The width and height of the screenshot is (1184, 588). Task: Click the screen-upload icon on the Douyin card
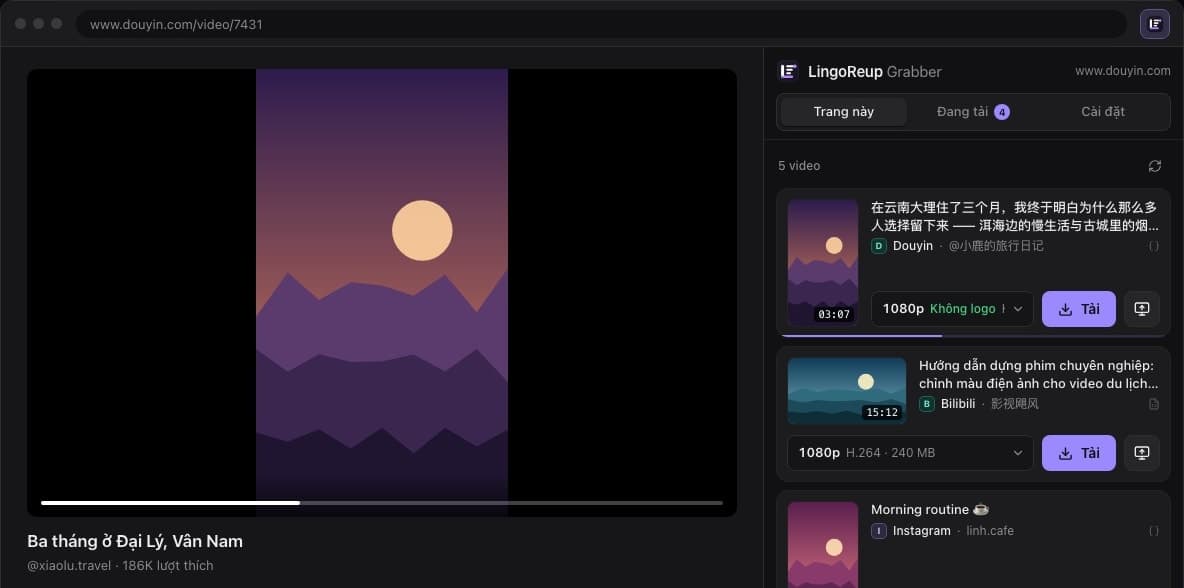pyautogui.click(x=1142, y=309)
